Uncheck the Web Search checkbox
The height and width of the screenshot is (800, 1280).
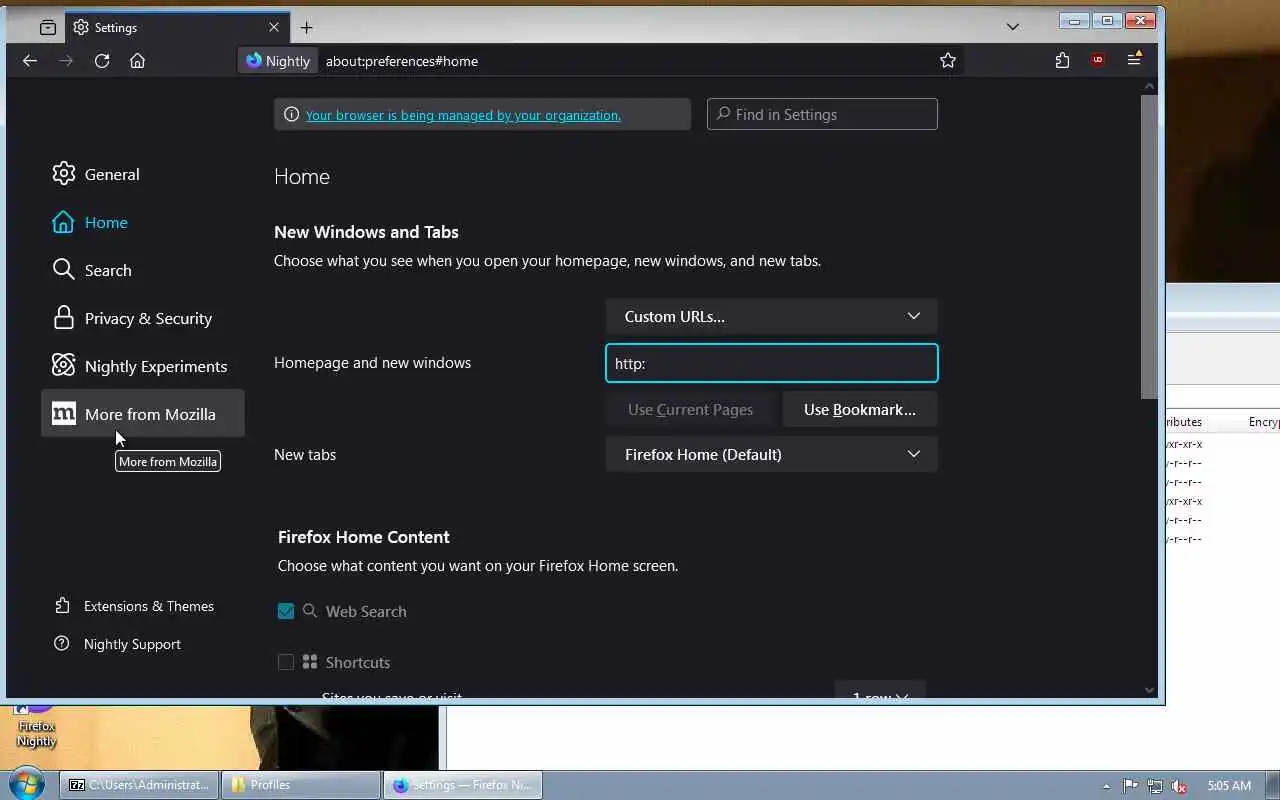coord(286,611)
